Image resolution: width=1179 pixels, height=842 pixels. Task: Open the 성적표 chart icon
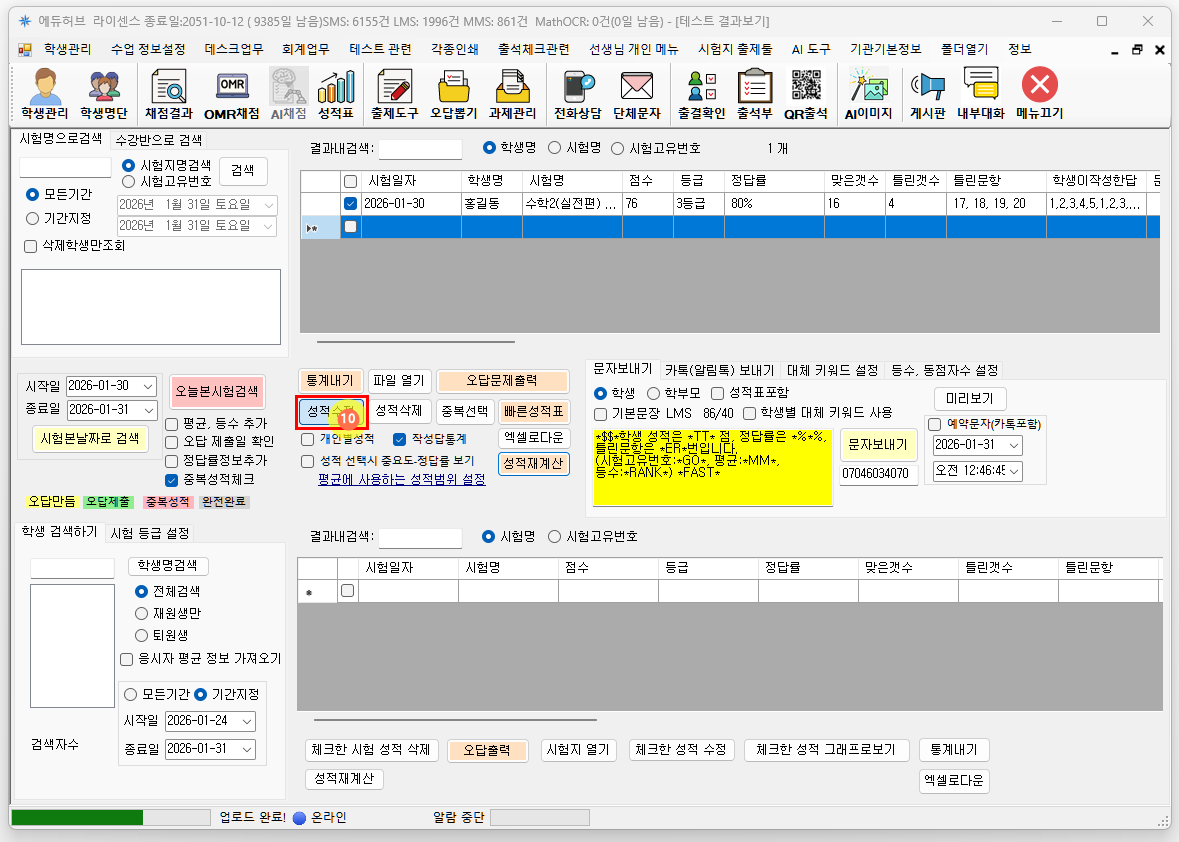(x=336, y=94)
